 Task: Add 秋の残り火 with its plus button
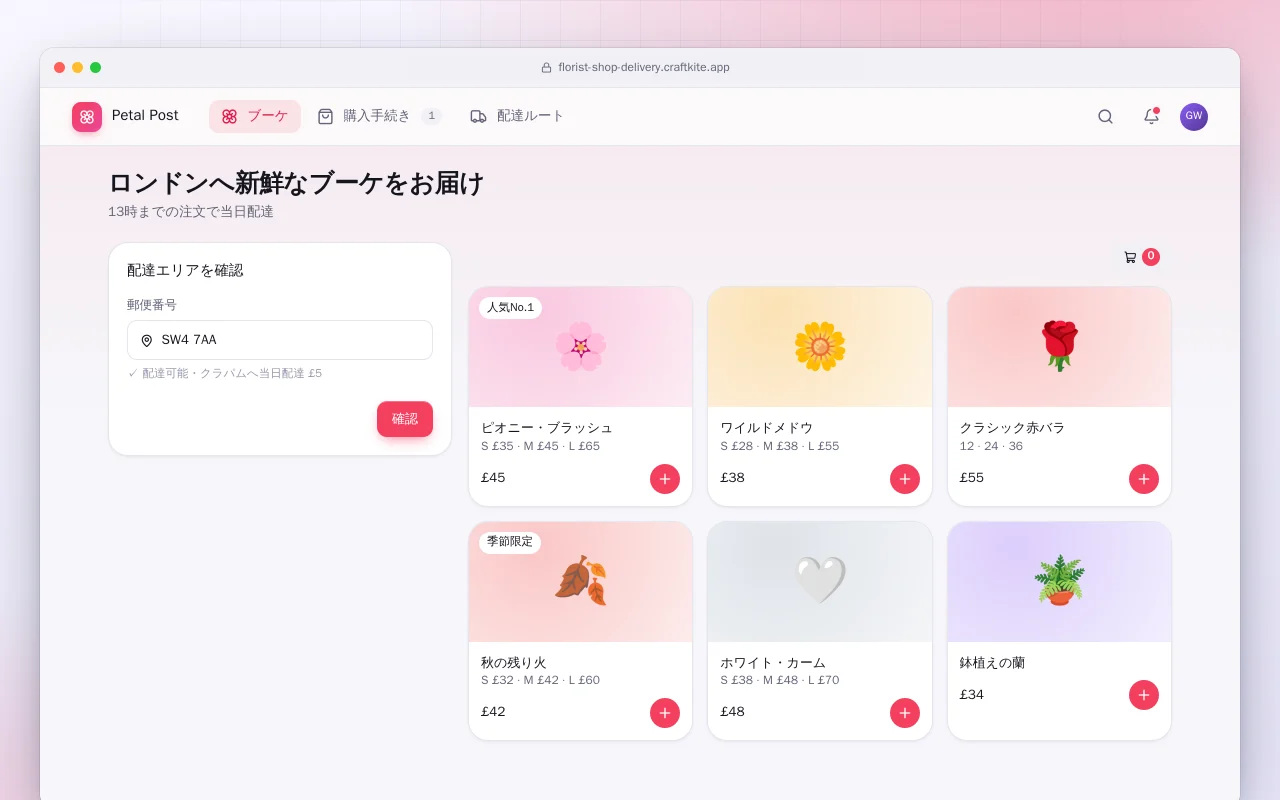click(665, 713)
